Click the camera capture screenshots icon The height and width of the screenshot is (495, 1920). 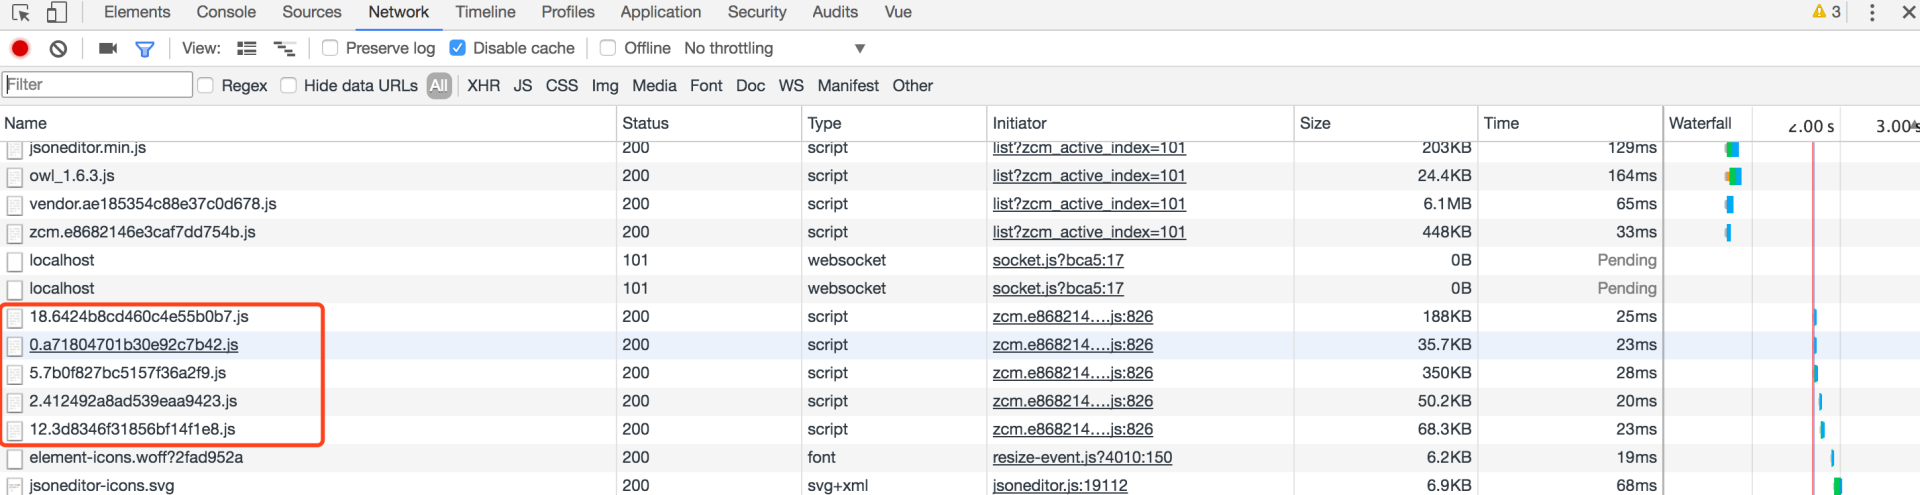coord(108,48)
